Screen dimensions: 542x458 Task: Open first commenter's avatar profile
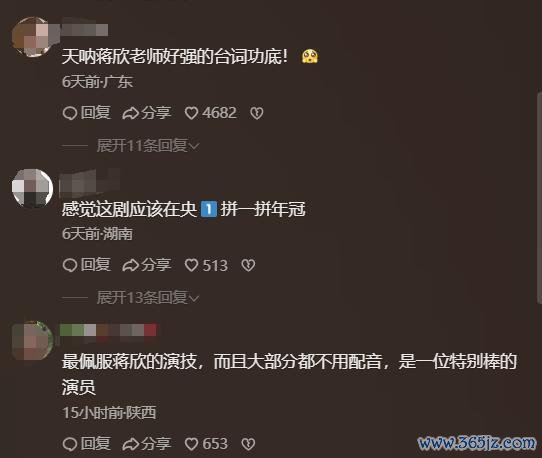coord(32,36)
